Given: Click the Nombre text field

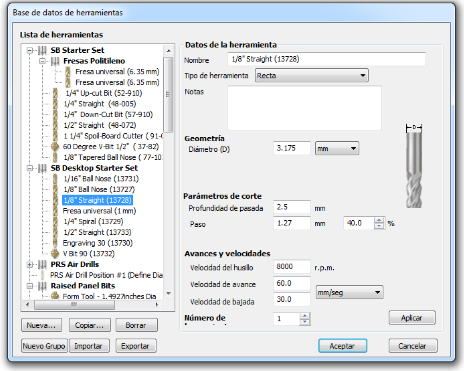Looking at the screenshot, I should 327,59.
